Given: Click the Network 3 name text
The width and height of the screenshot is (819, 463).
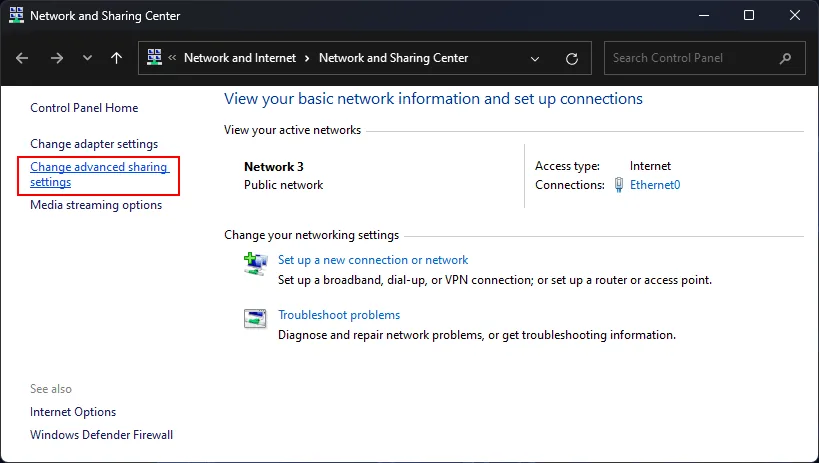Looking at the screenshot, I should tap(274, 167).
